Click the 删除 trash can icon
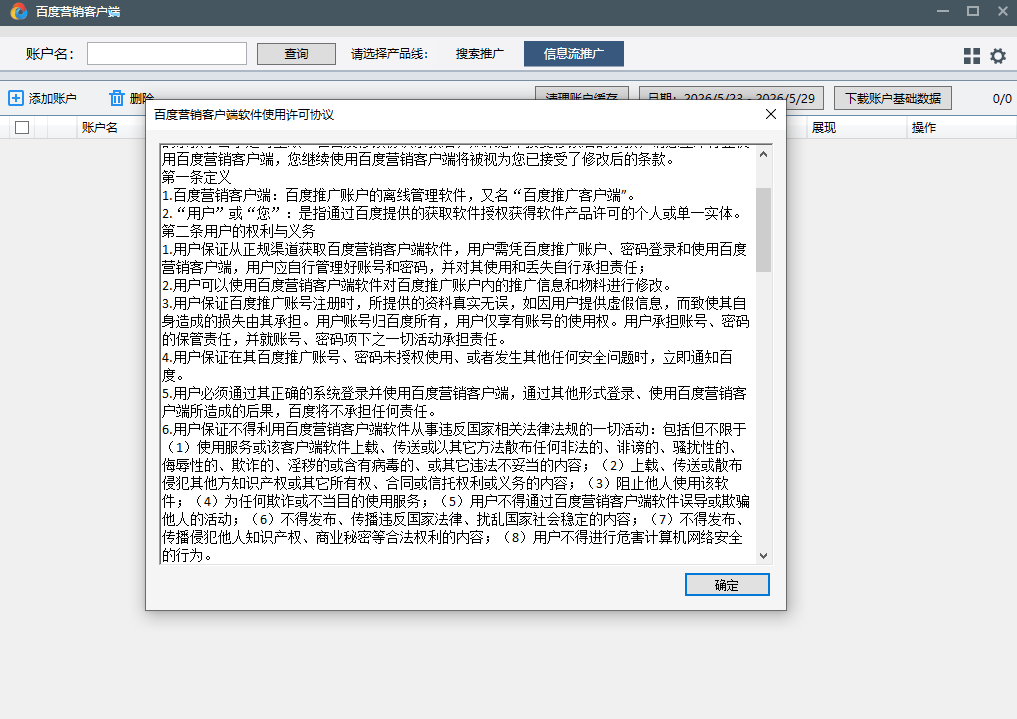1017x719 pixels. tap(117, 98)
